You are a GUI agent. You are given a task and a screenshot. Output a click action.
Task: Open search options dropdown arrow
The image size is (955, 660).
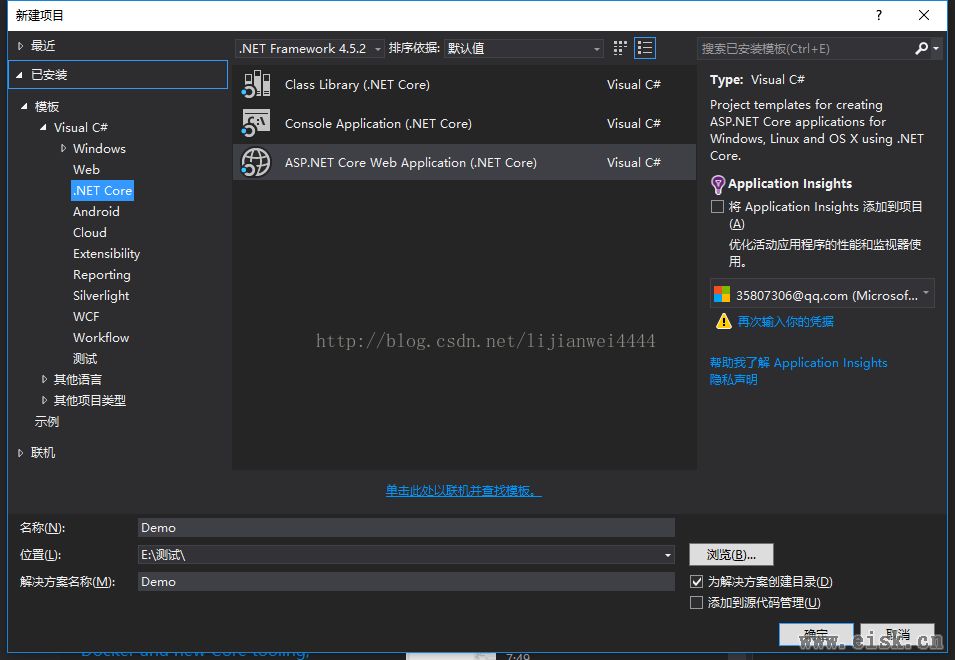tap(936, 49)
